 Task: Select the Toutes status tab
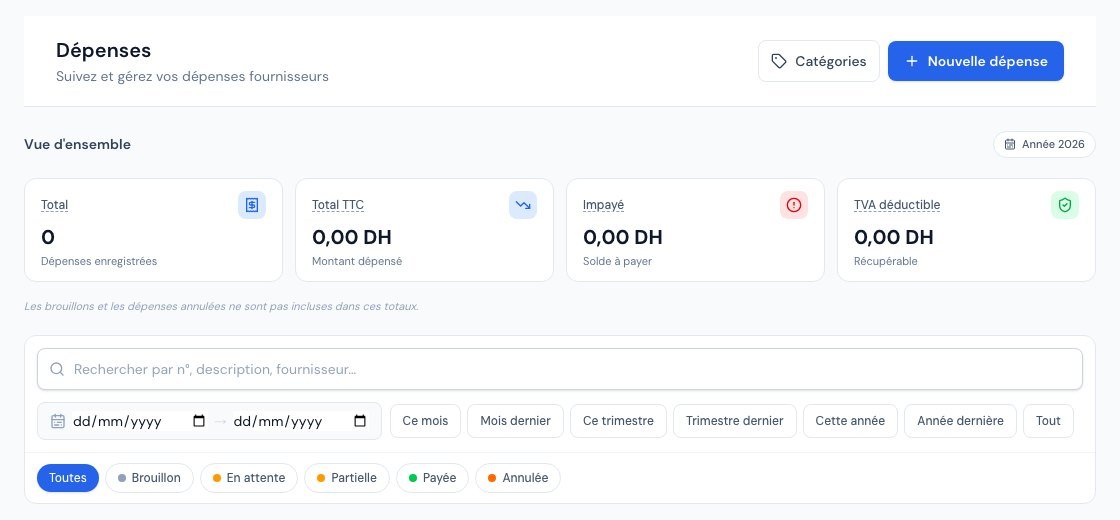pyautogui.click(x=68, y=478)
